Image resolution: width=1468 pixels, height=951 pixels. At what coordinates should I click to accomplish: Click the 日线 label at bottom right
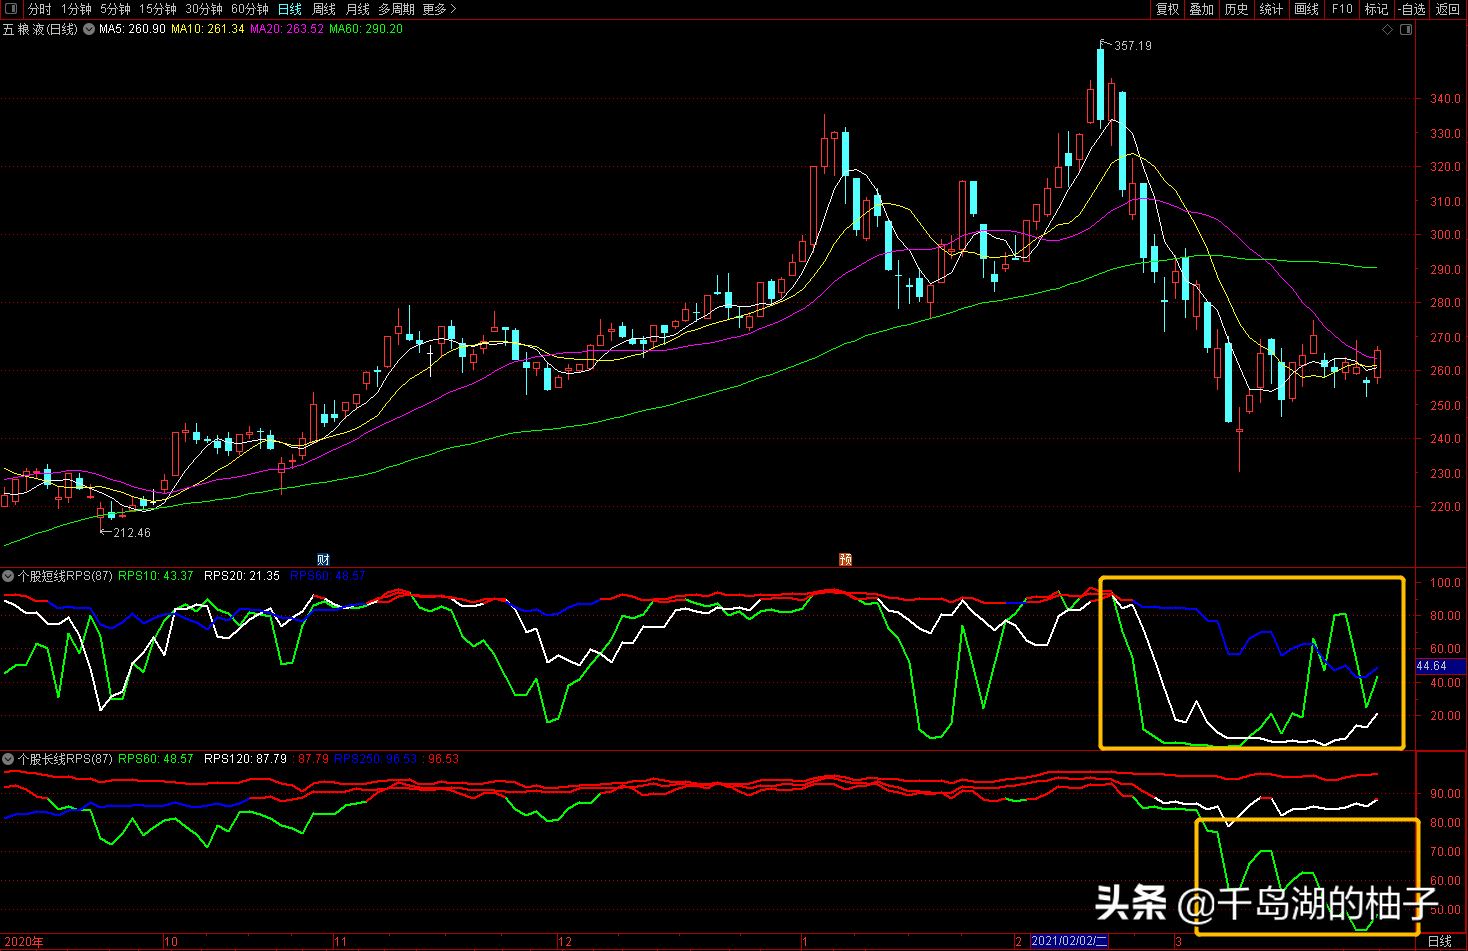1440,941
